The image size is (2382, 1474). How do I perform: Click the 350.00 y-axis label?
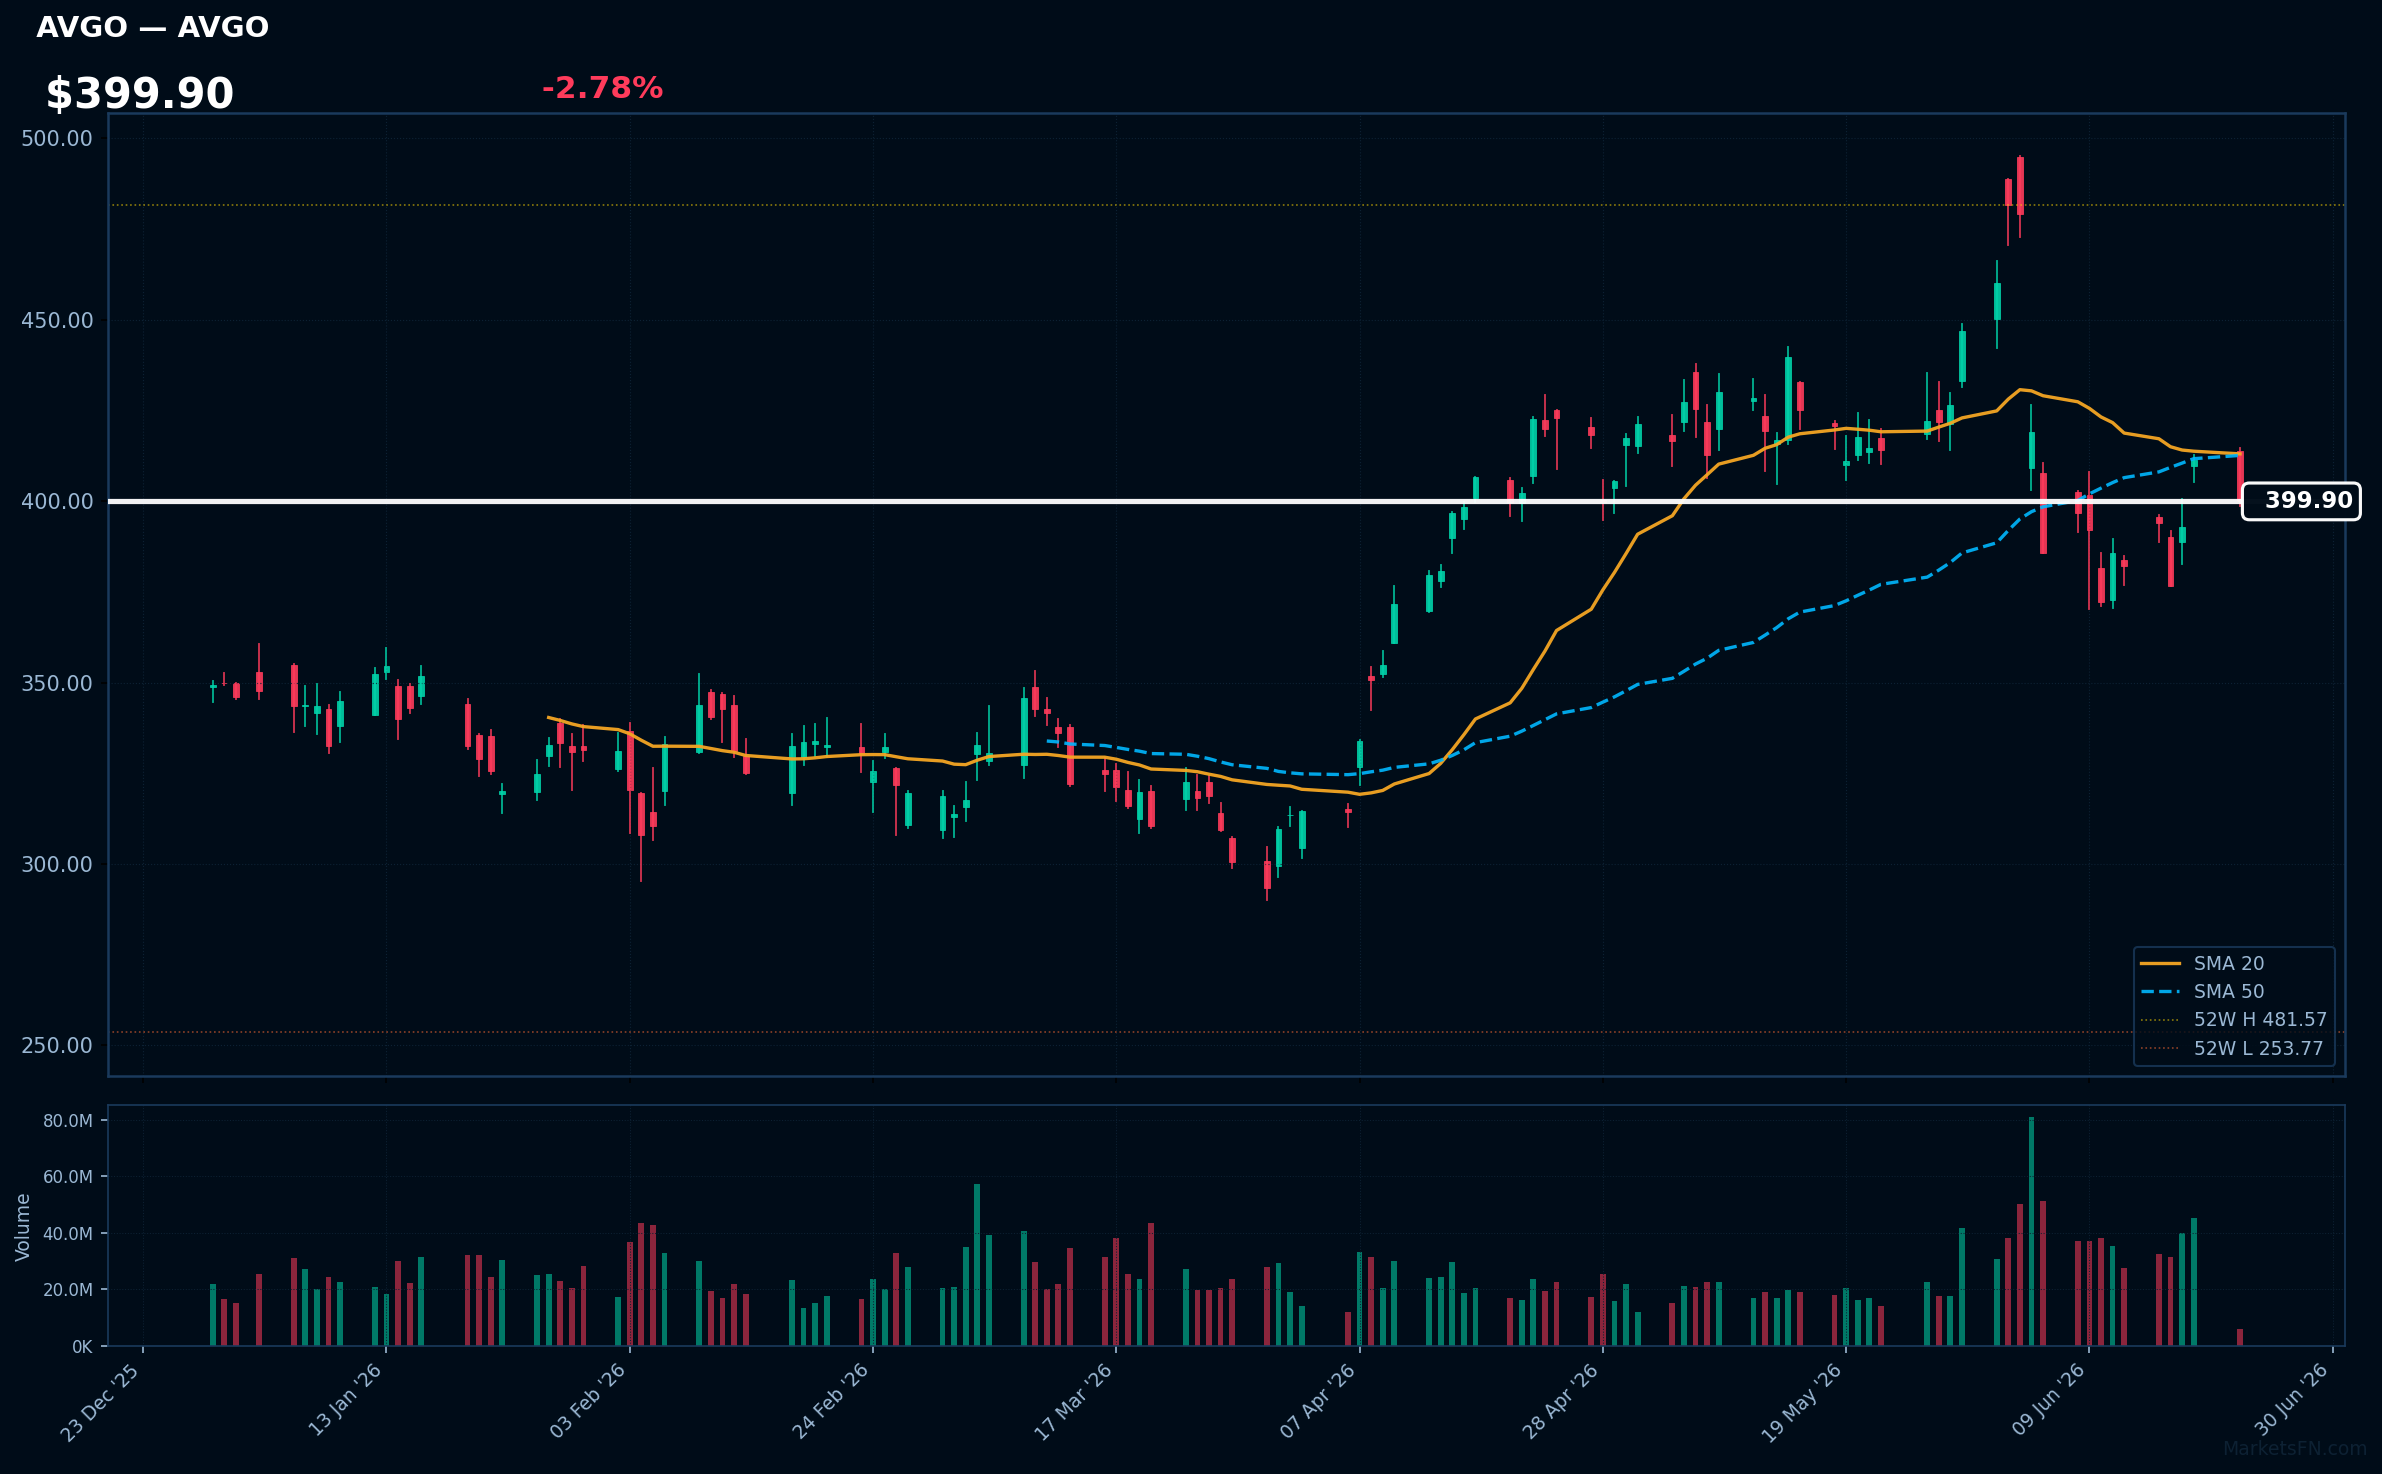point(57,684)
